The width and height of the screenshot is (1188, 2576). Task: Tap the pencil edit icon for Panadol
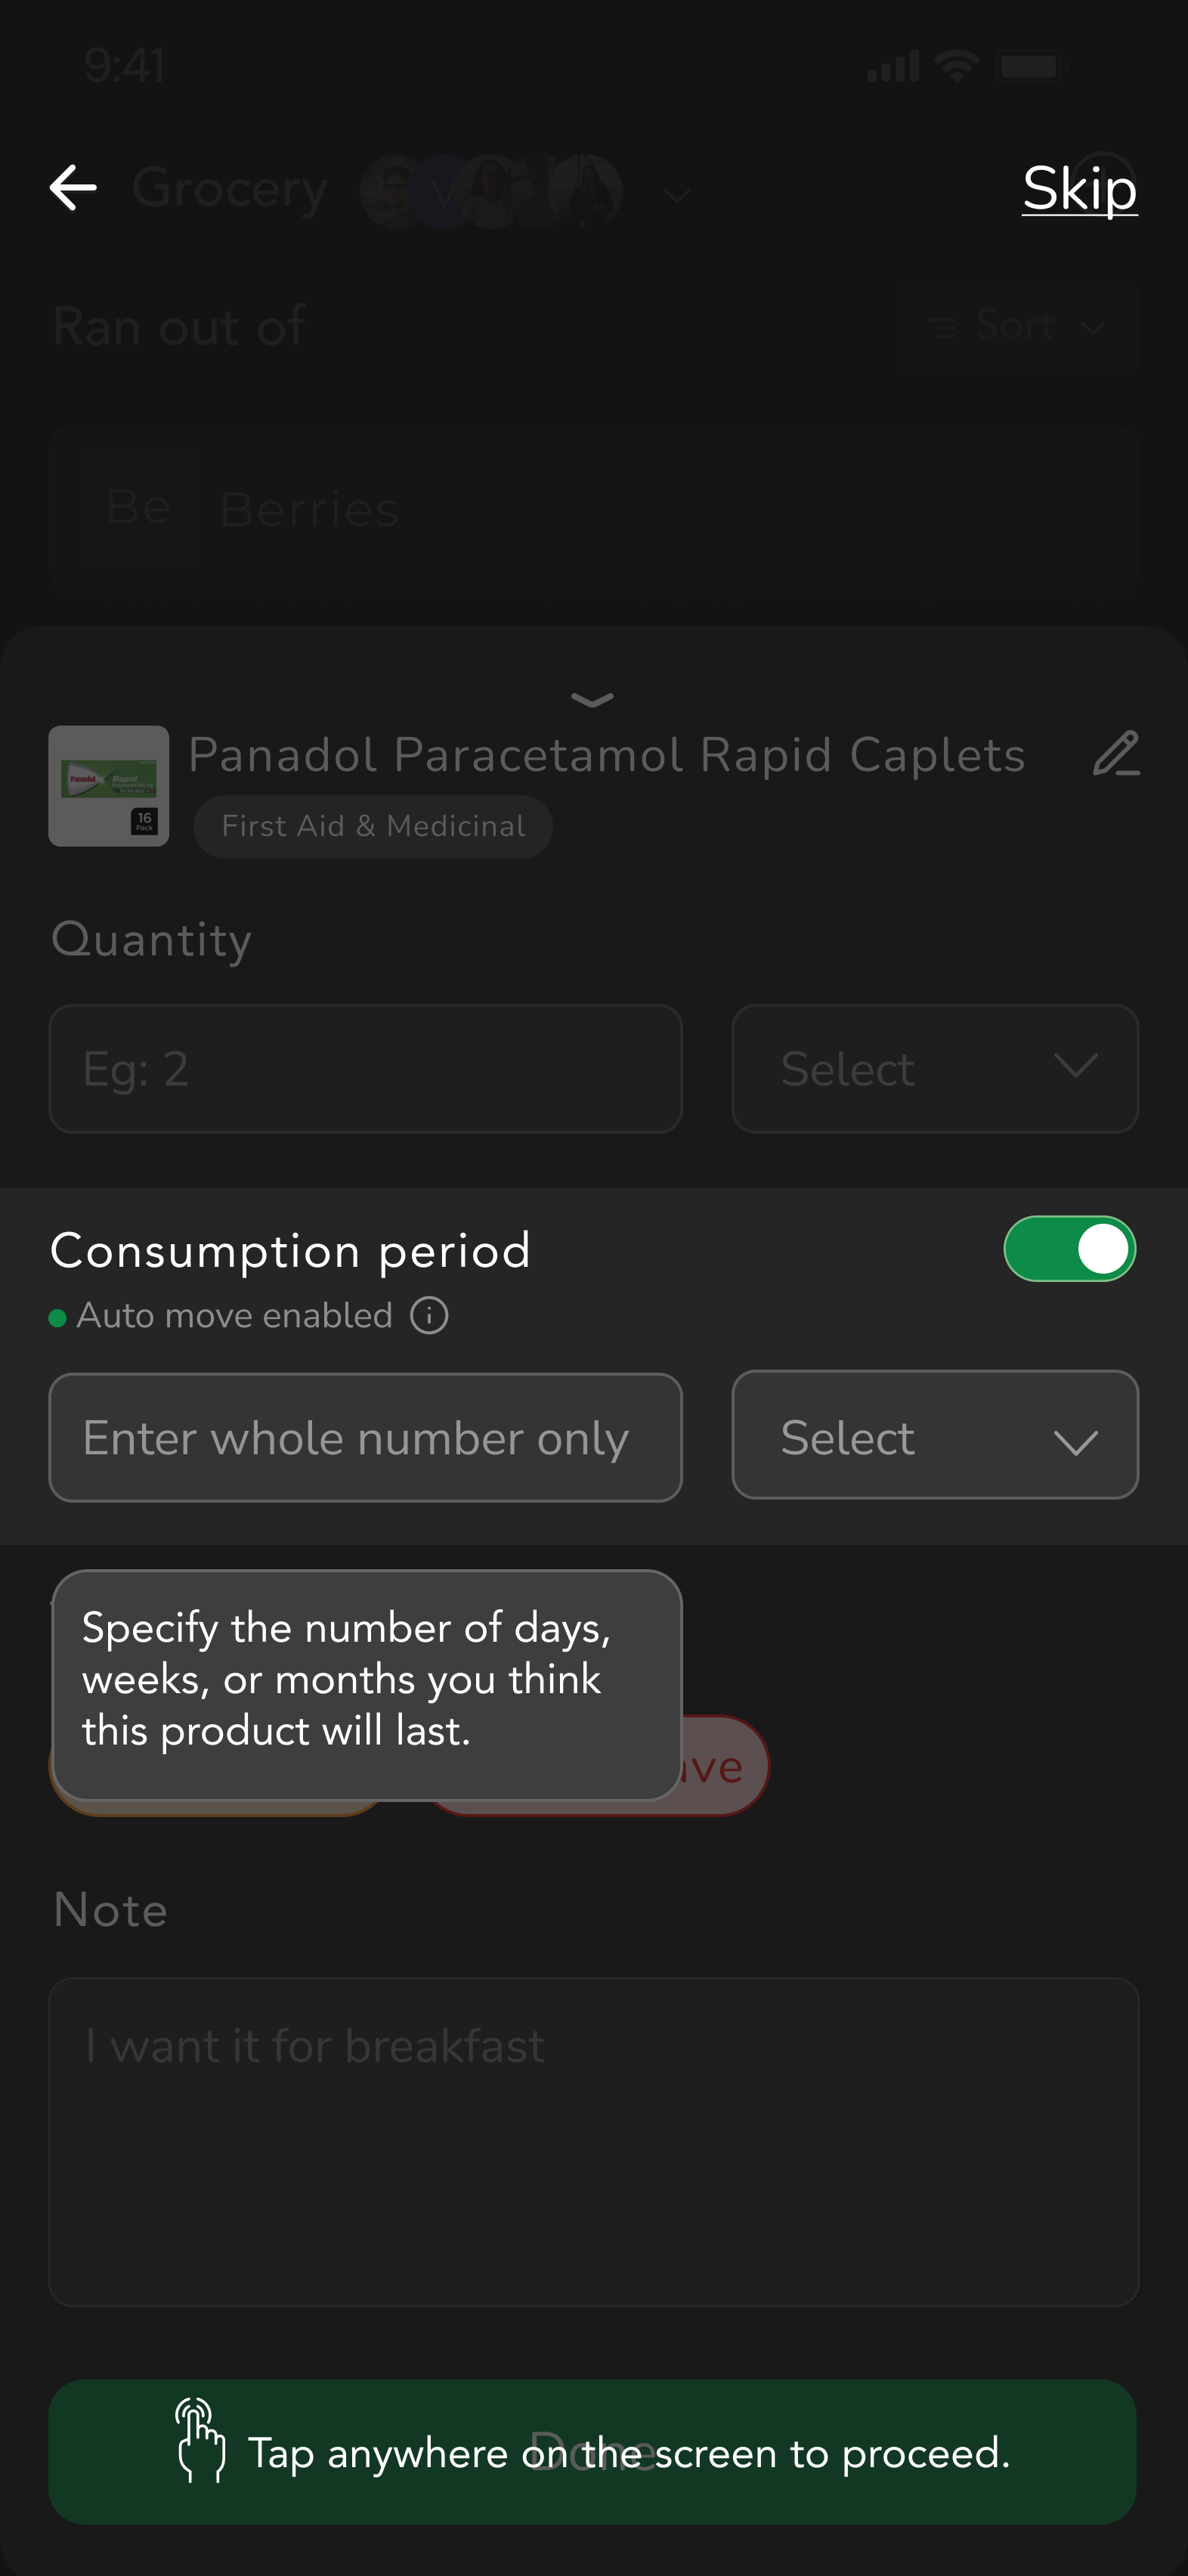point(1115,754)
